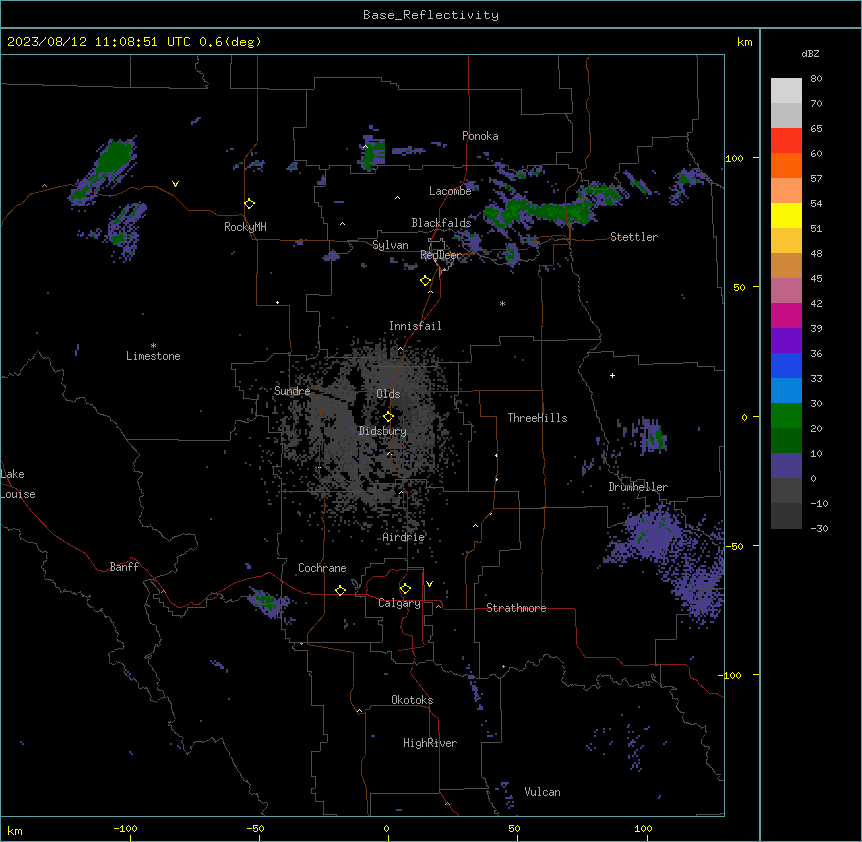Select the slate blue 10 dBZ swatch
This screenshot has height=842, width=862.
click(x=786, y=466)
